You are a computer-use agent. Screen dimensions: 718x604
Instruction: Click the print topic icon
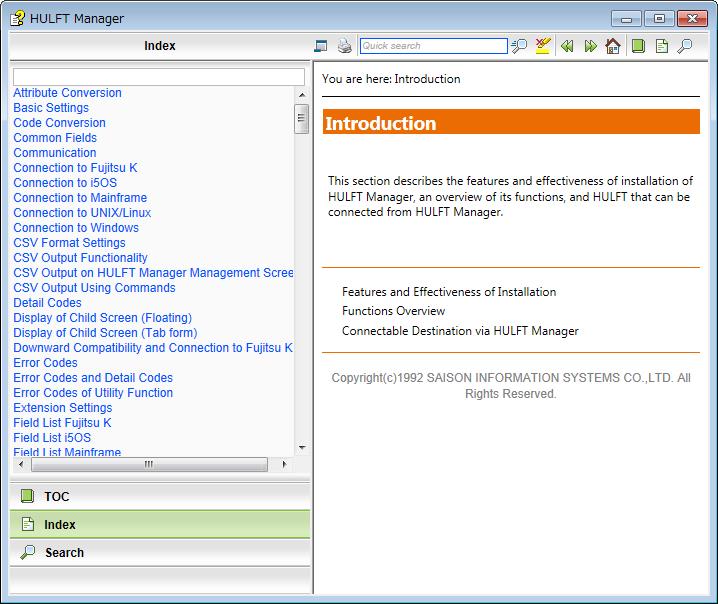coord(344,46)
